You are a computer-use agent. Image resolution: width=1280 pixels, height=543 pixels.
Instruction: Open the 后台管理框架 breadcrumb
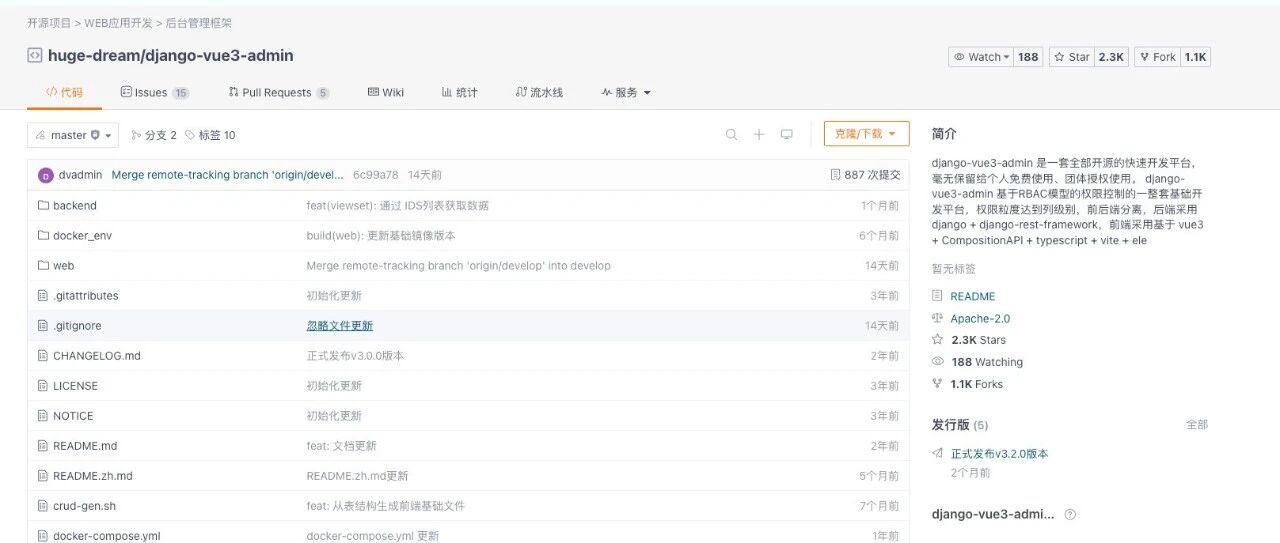point(198,22)
